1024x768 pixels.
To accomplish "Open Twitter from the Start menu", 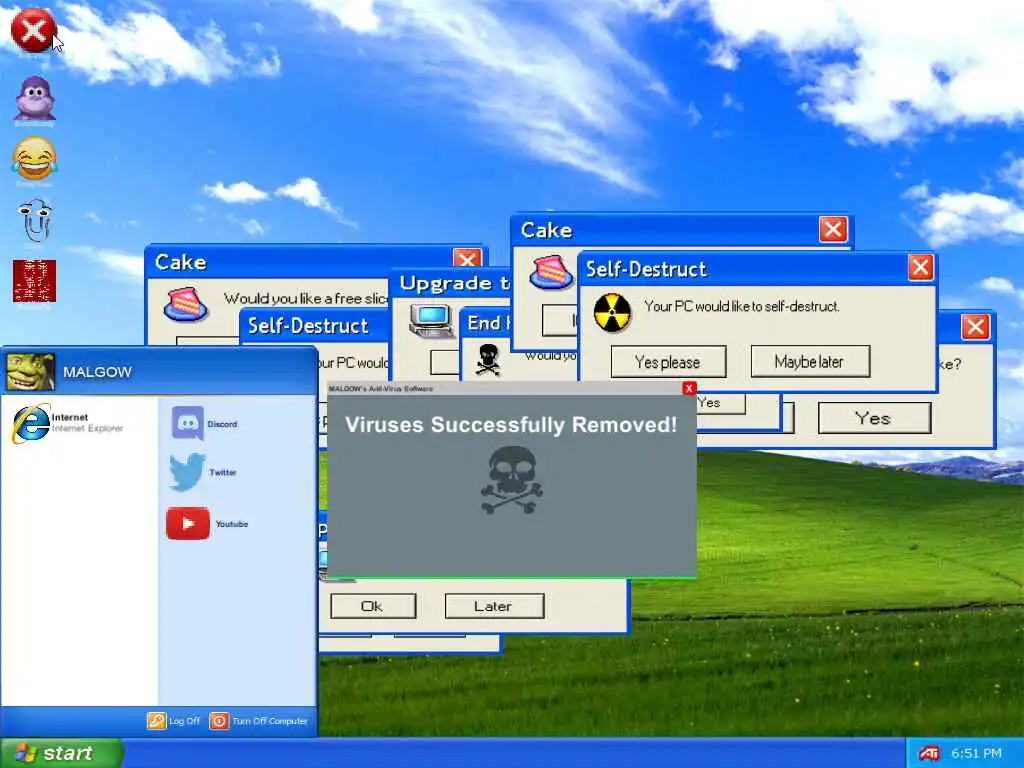I will tap(203, 472).
